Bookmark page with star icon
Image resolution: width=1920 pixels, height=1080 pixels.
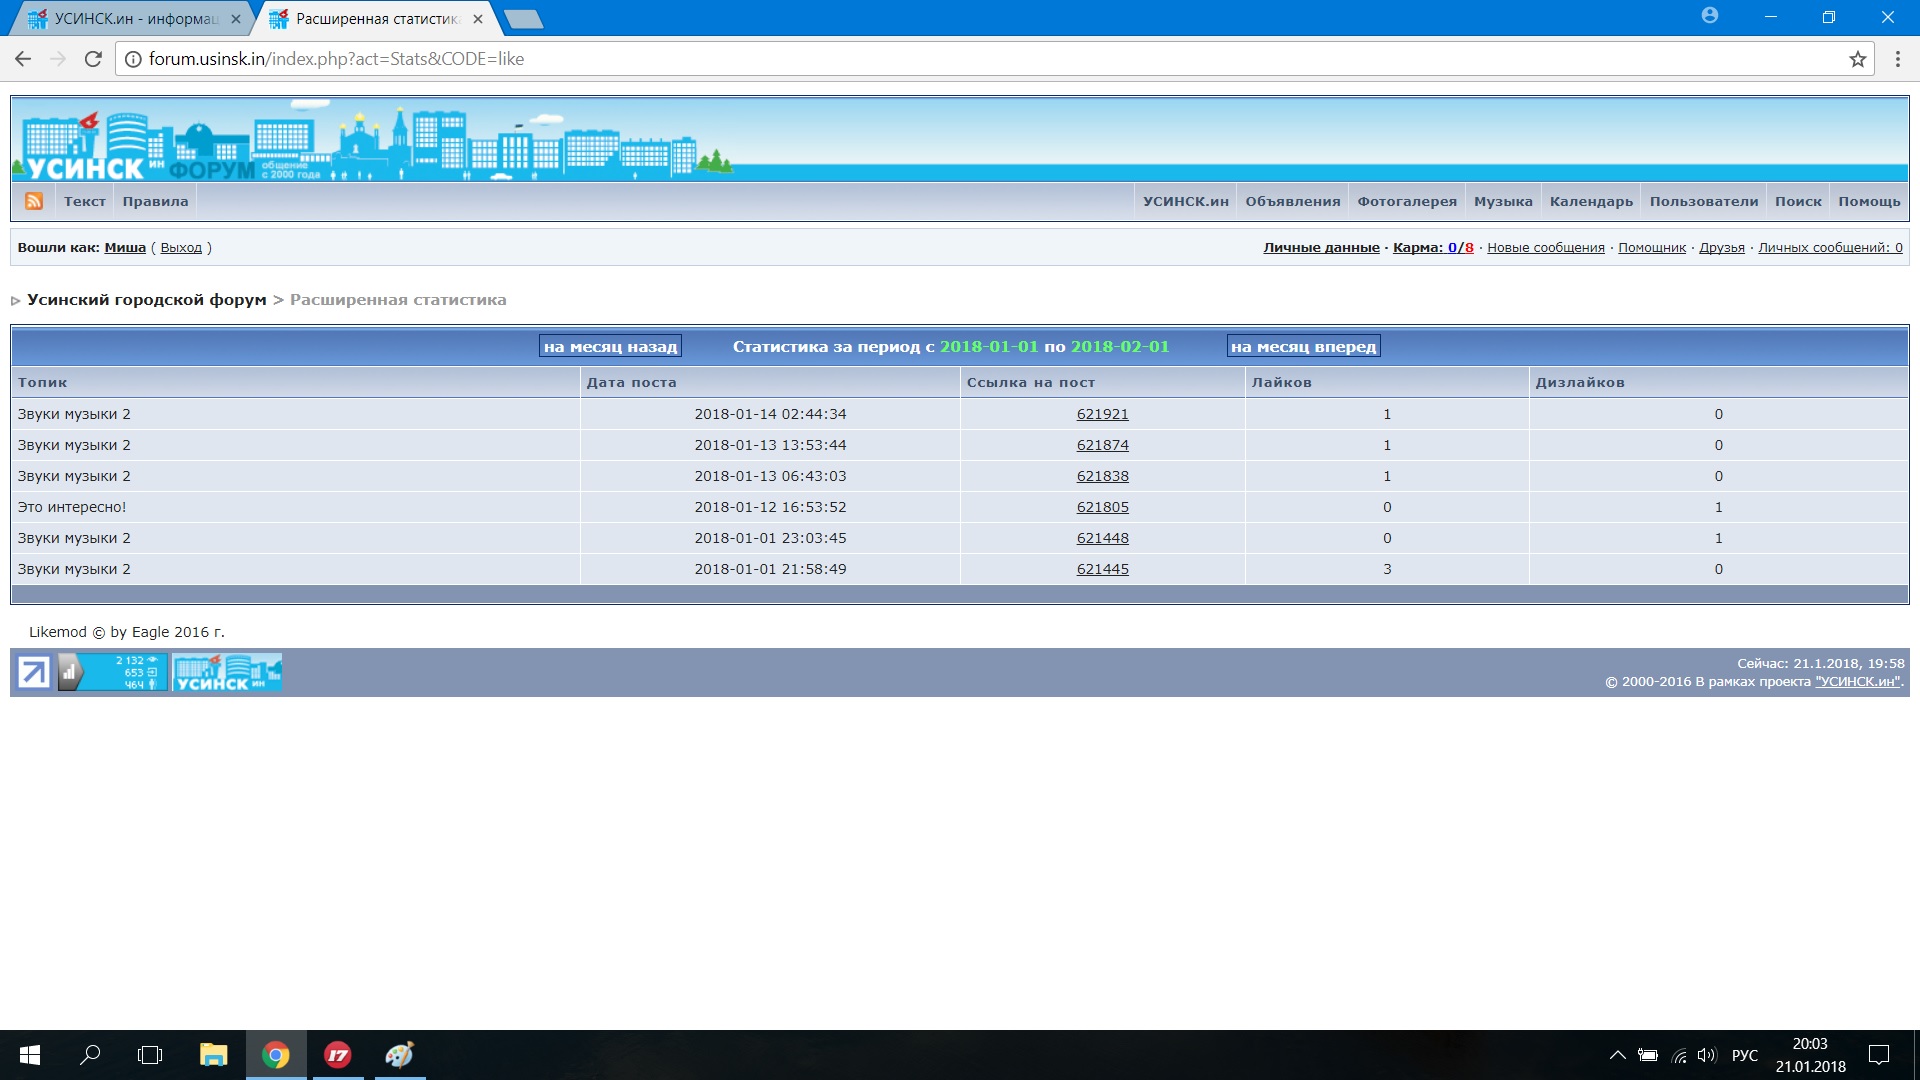1857,59
